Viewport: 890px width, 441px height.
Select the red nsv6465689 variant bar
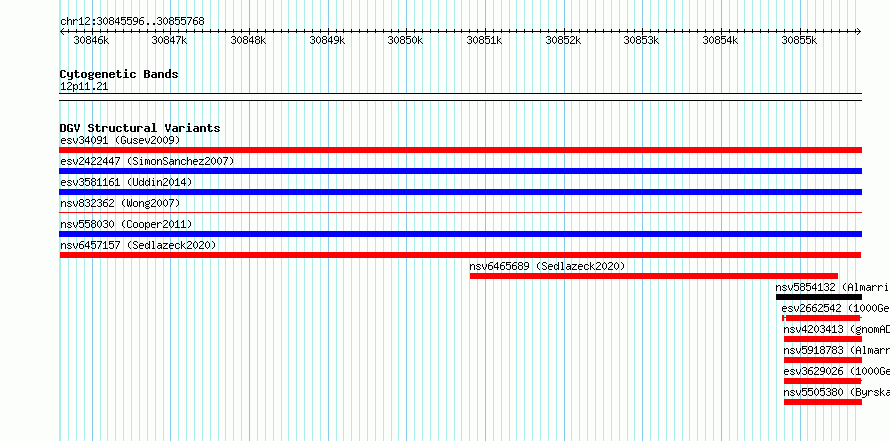(654, 276)
